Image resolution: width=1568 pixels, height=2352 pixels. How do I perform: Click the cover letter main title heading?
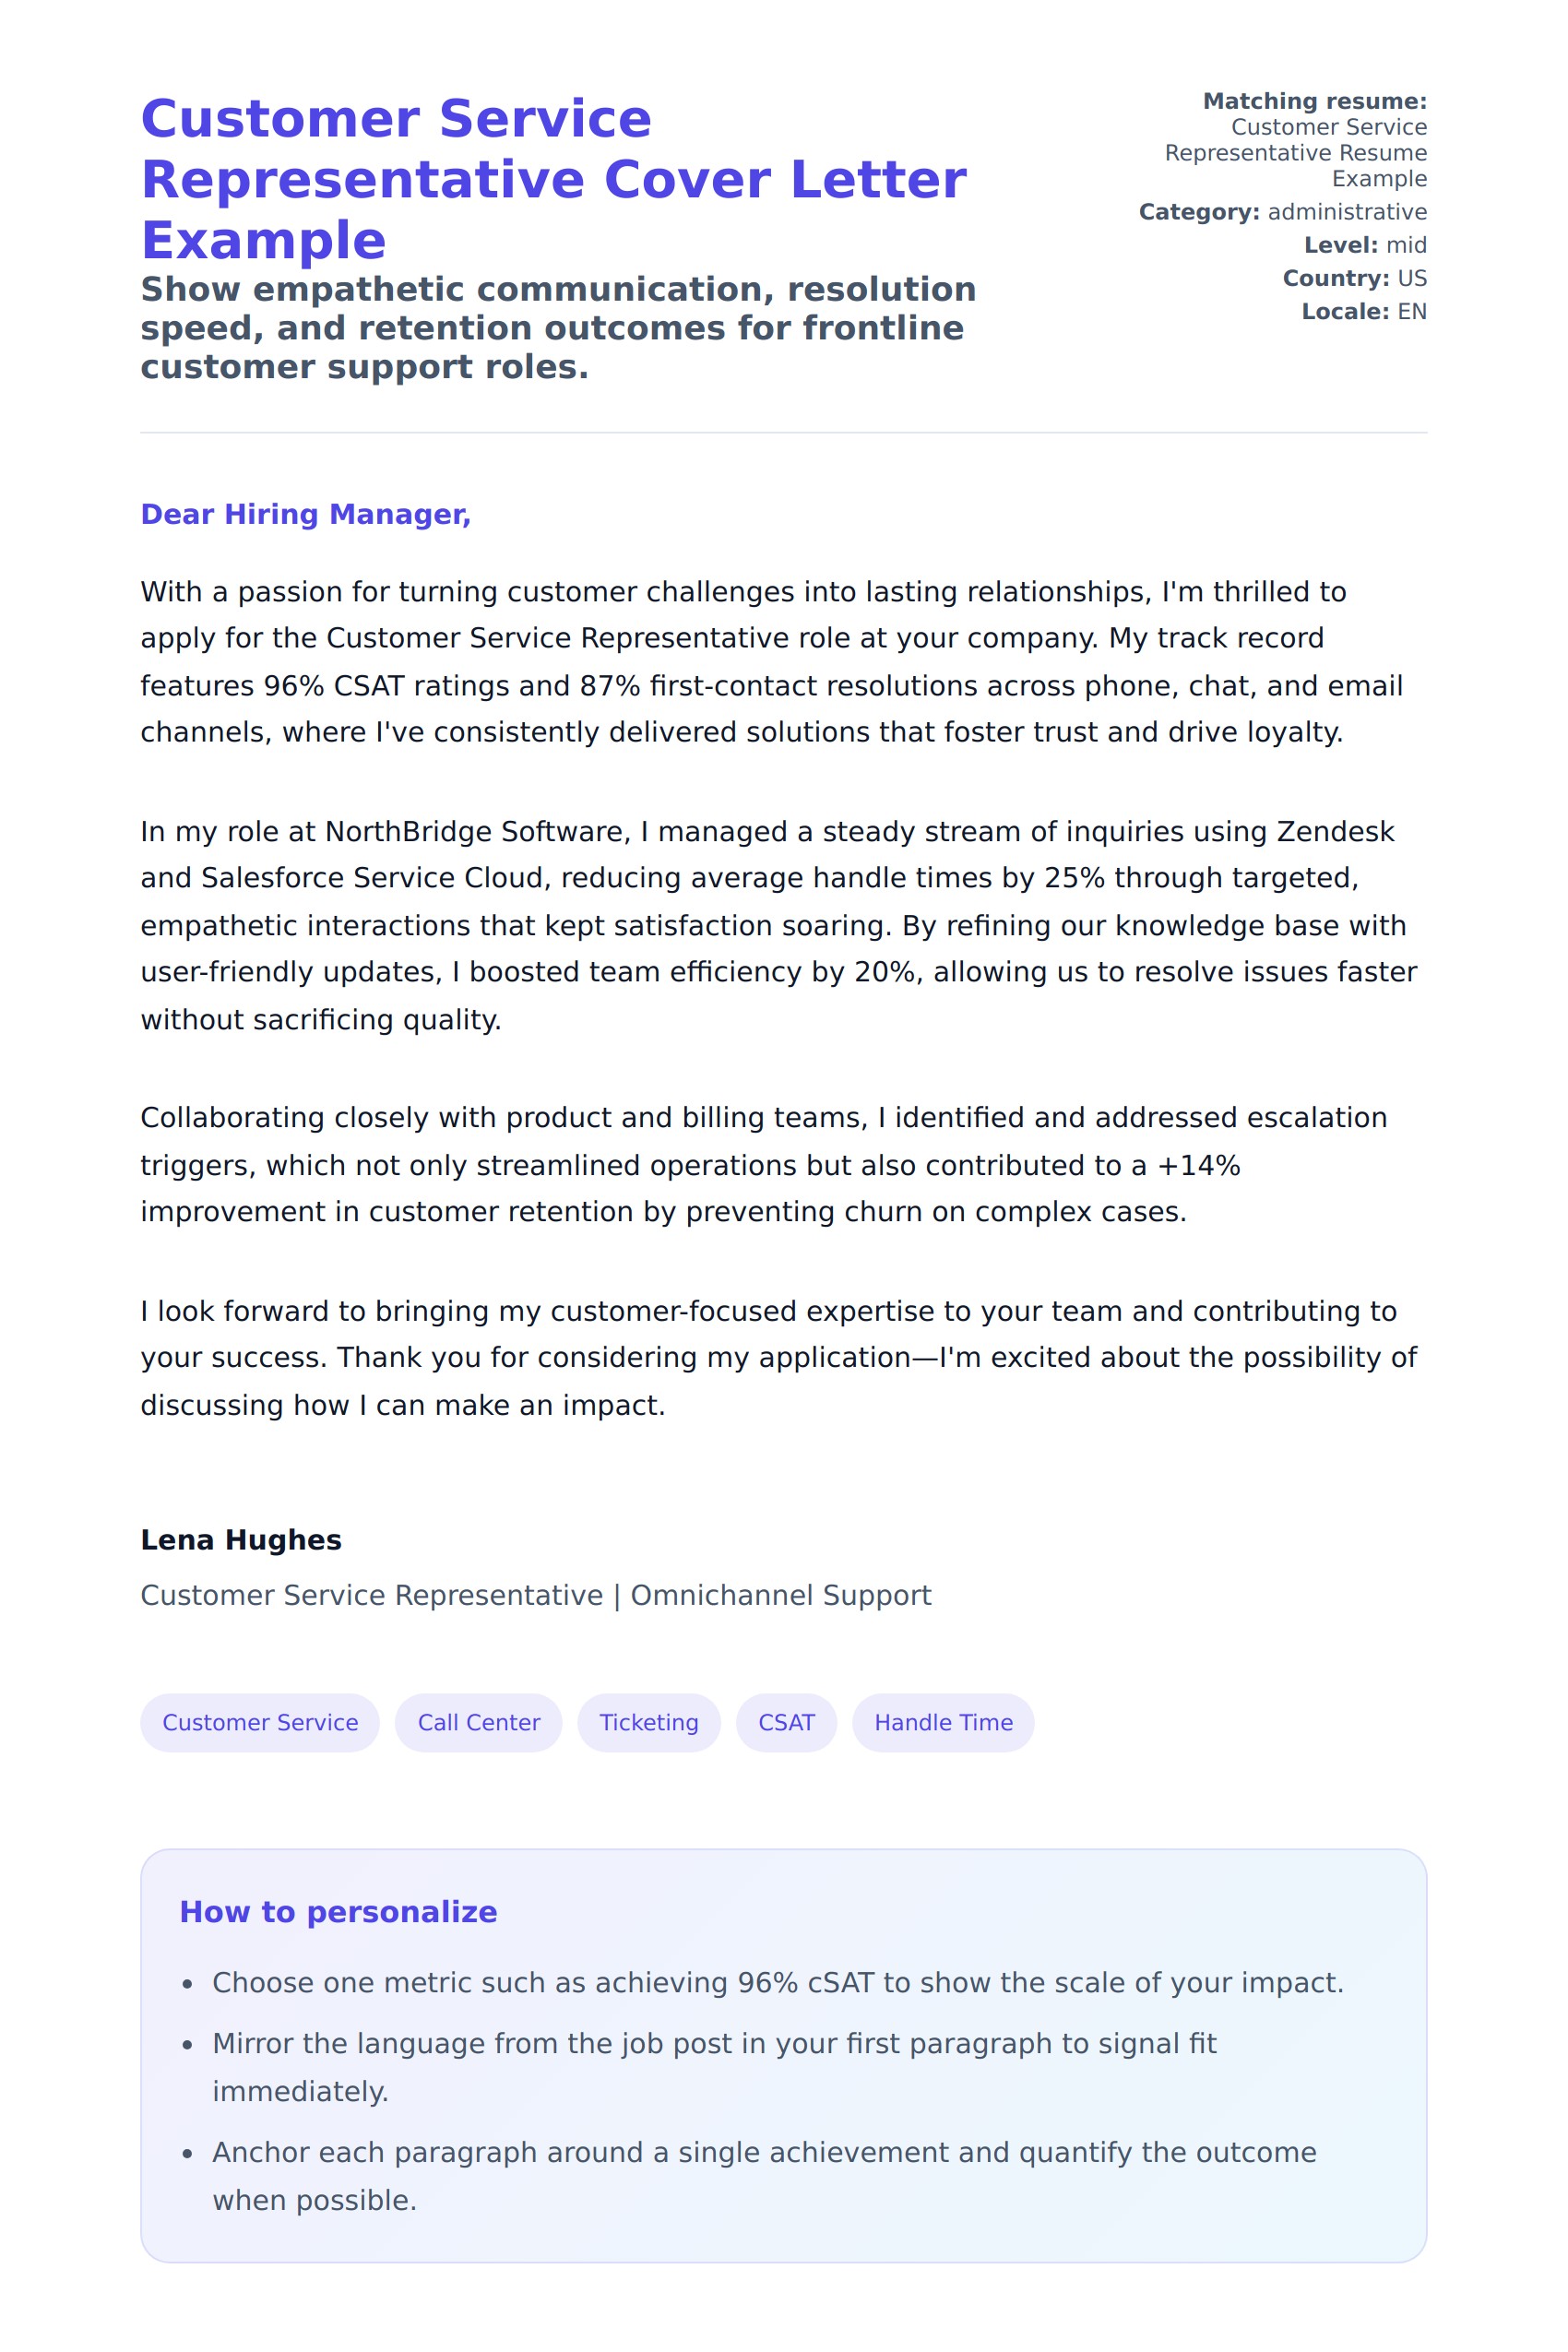pyautogui.click(x=553, y=179)
